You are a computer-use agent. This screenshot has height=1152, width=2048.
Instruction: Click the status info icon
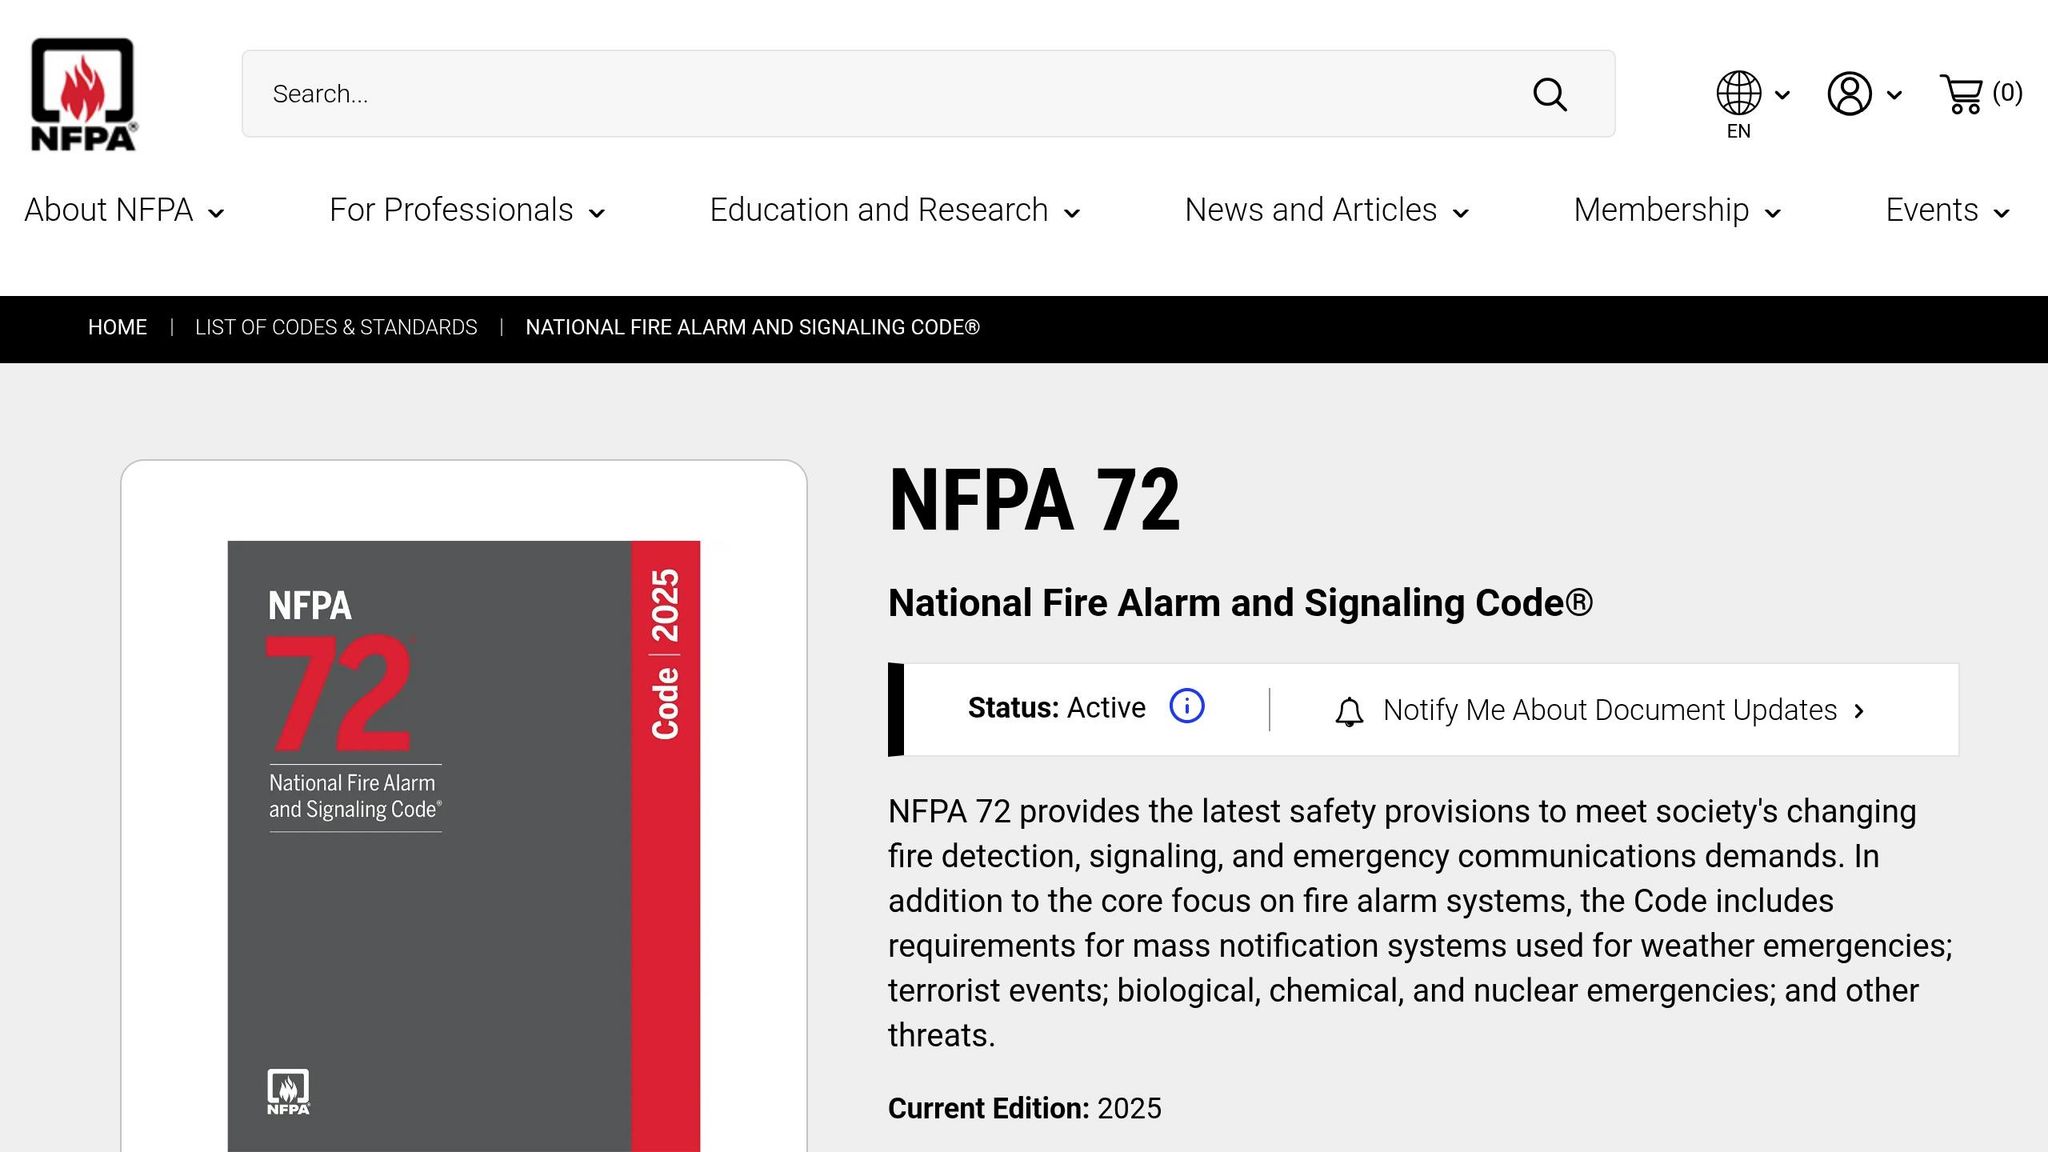[1187, 706]
